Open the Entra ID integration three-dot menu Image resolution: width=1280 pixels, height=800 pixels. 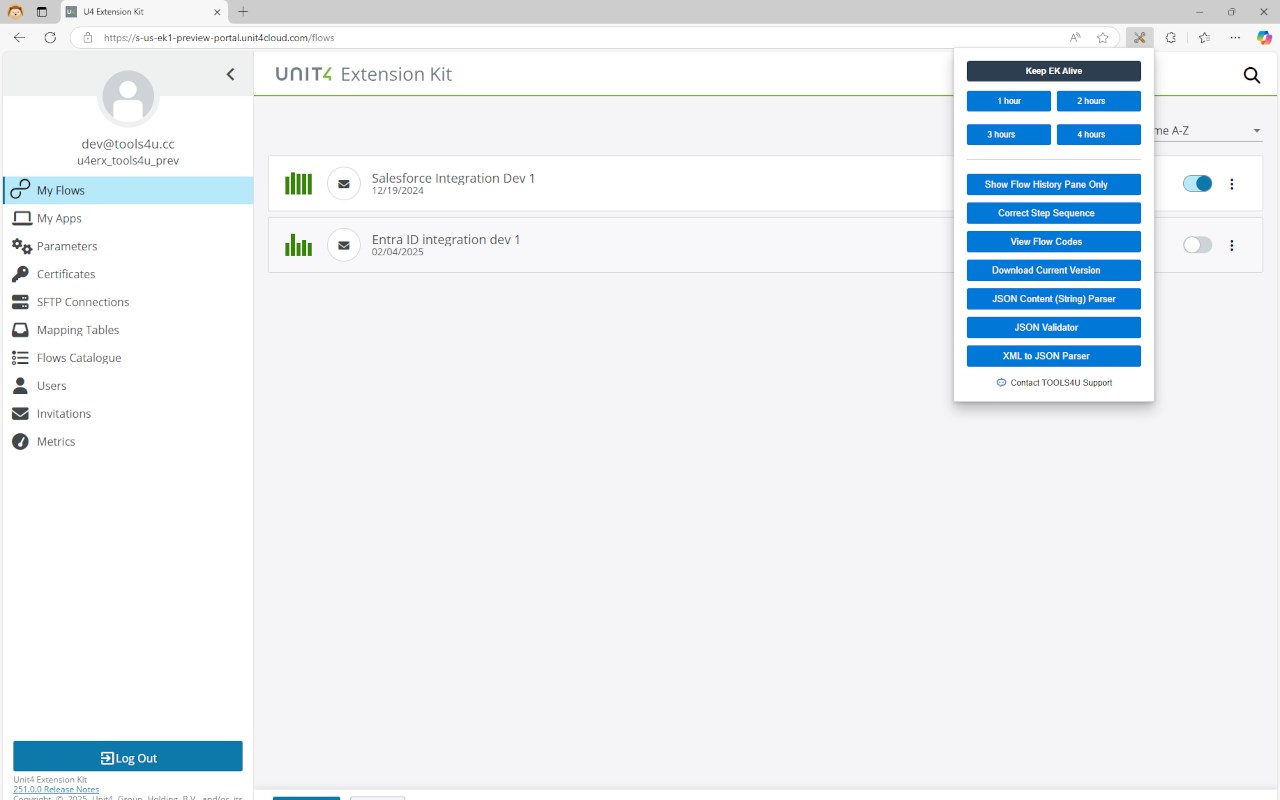click(x=1232, y=245)
